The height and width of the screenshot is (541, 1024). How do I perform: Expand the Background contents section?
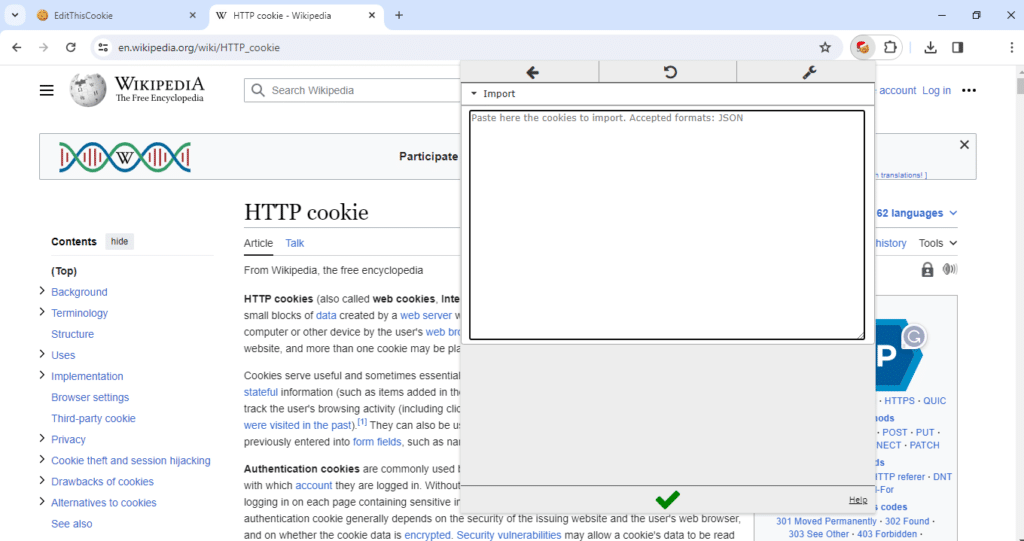pyautogui.click(x=42, y=291)
